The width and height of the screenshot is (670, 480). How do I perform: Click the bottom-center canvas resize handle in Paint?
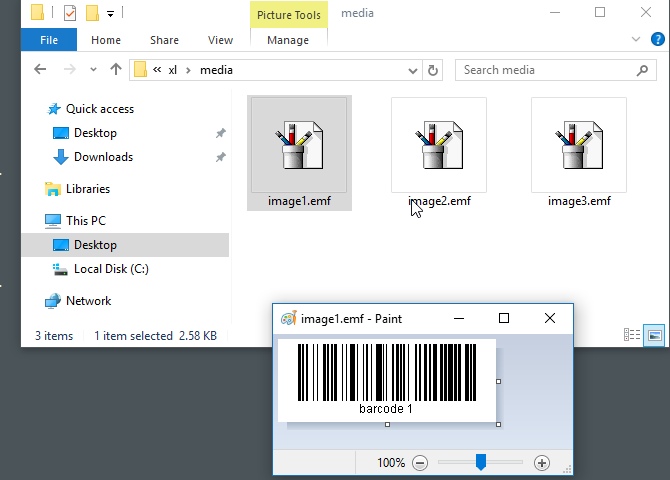tap(388, 424)
